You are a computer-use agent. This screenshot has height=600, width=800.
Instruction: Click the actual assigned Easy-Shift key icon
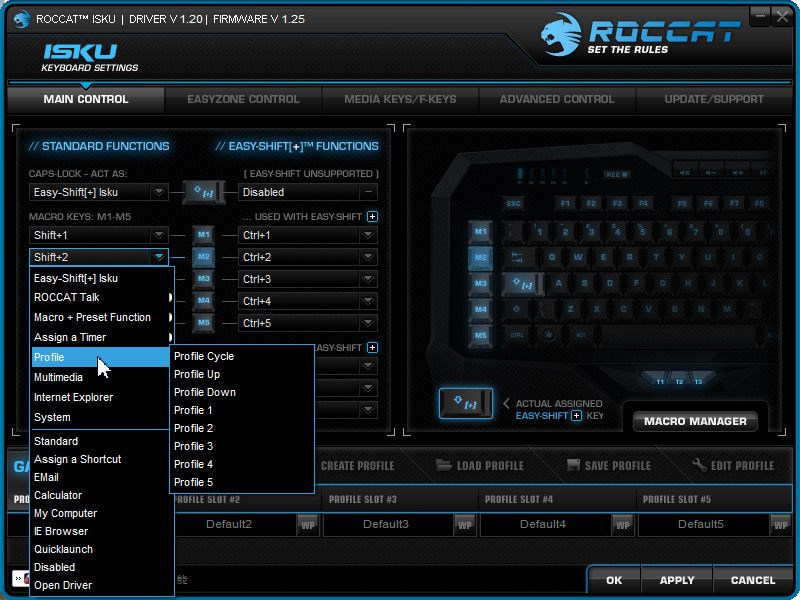pyautogui.click(x=466, y=404)
